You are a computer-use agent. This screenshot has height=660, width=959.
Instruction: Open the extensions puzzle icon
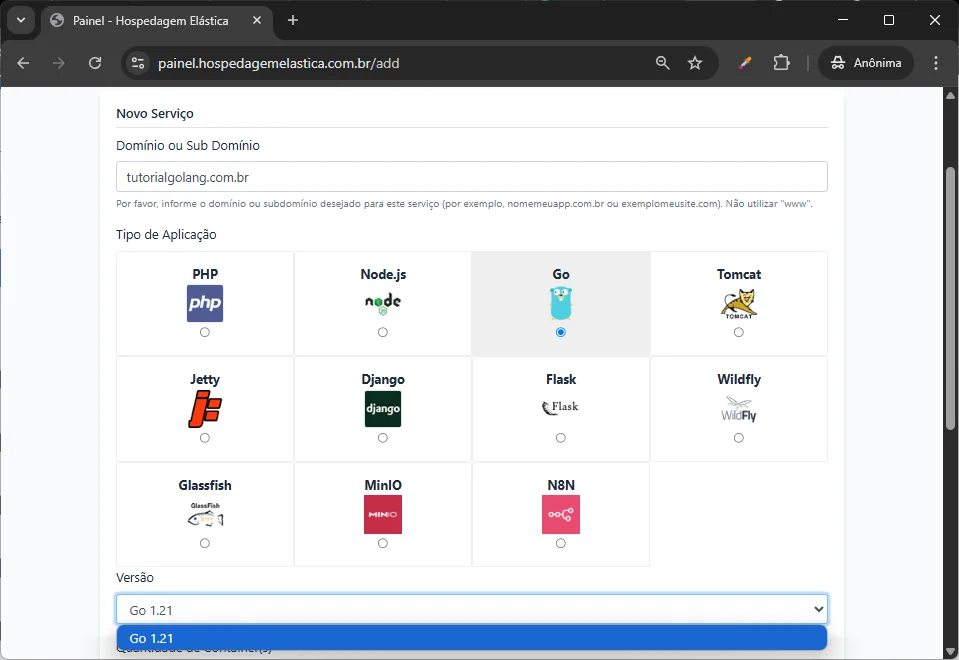782,63
